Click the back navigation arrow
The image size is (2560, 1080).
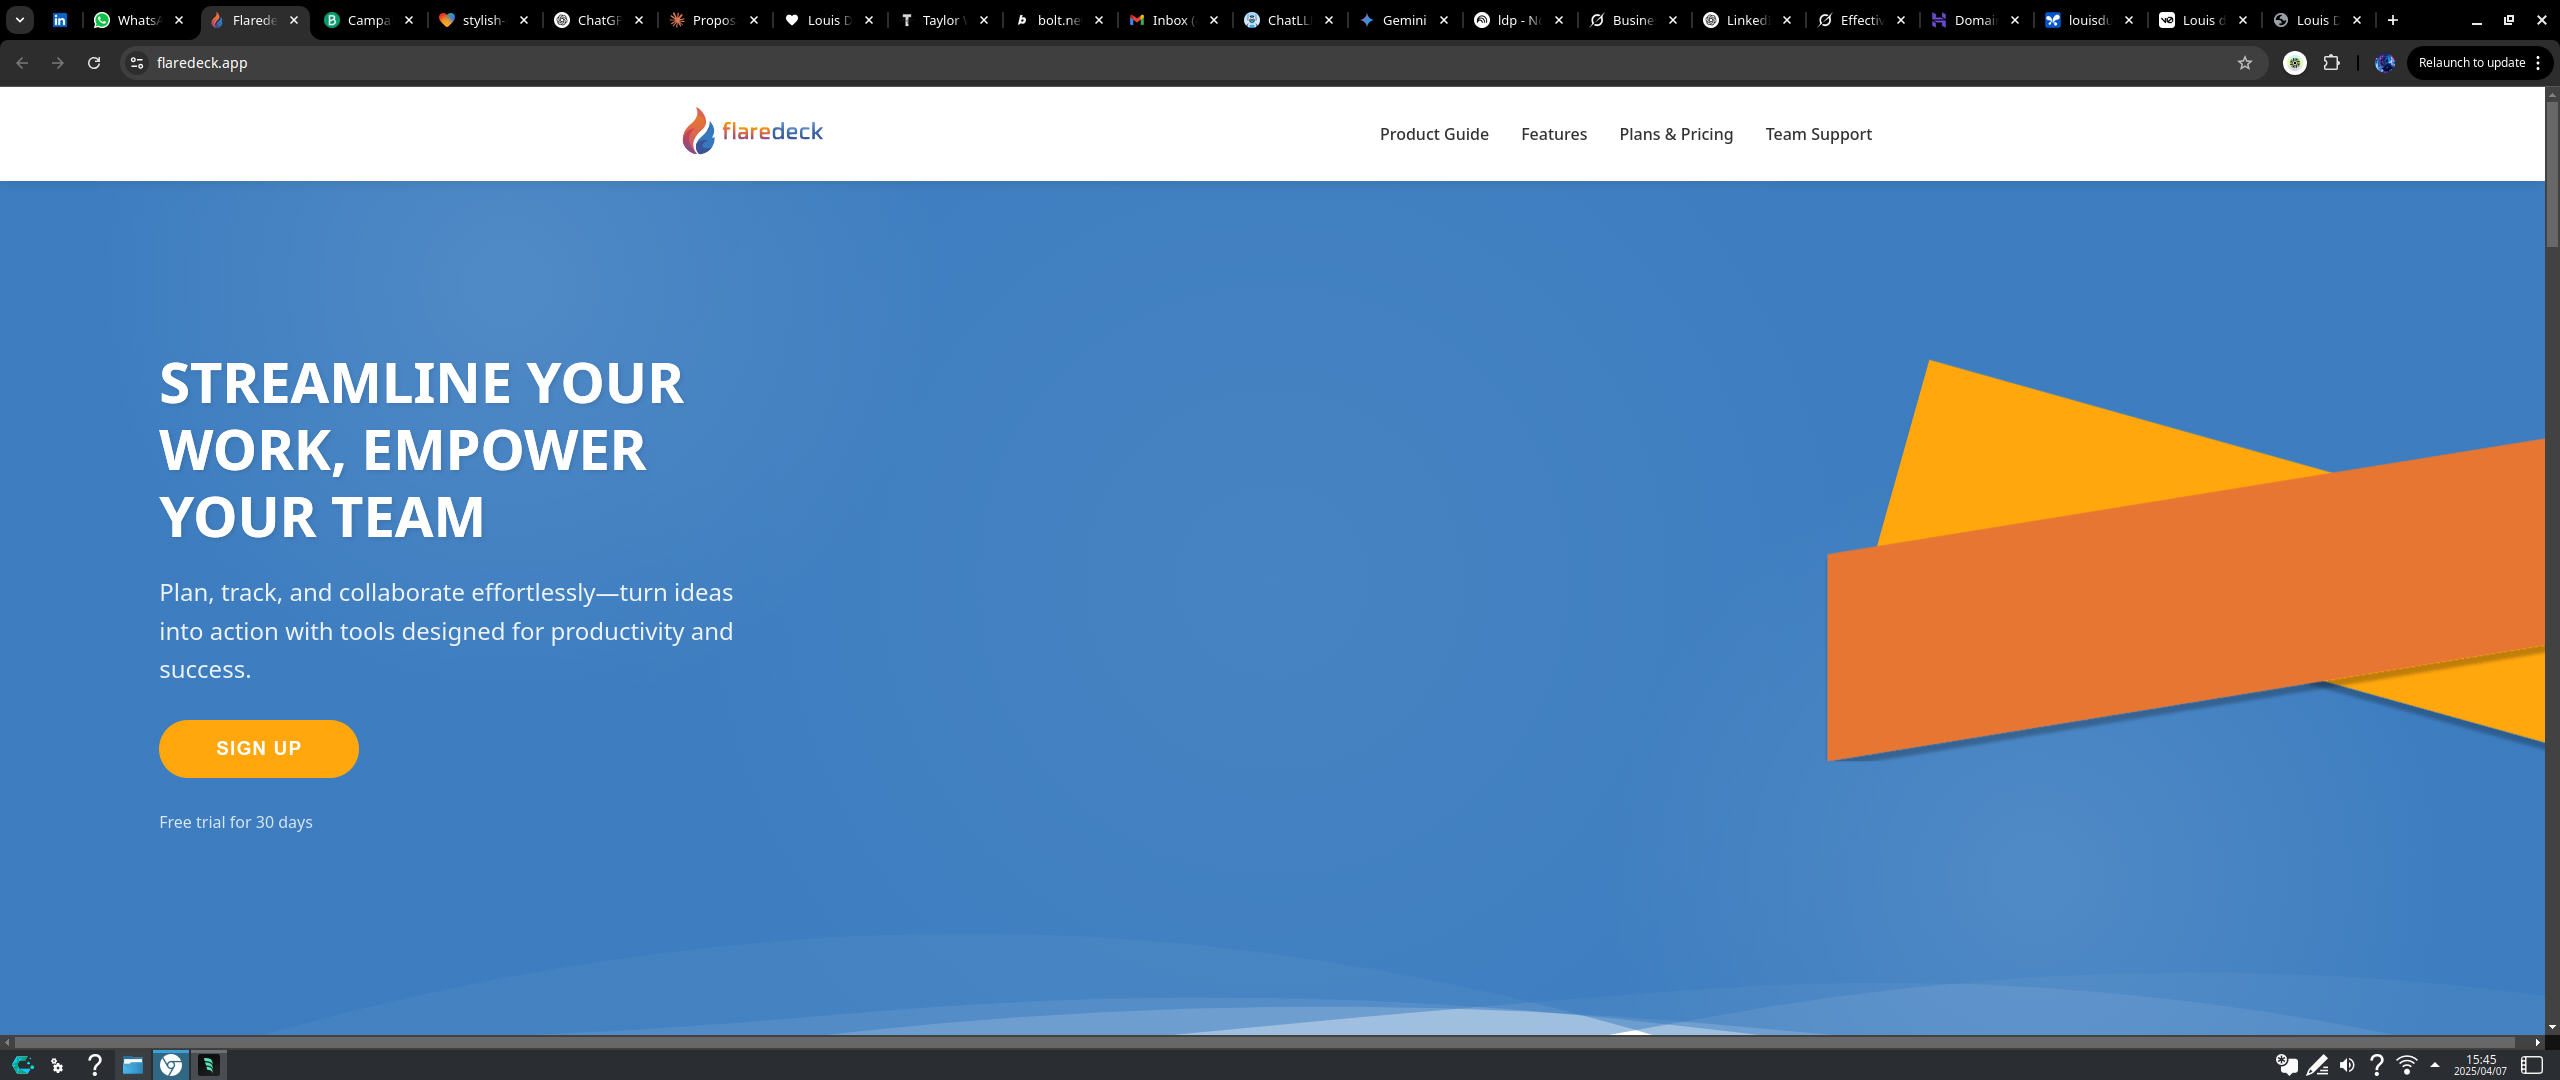point(22,62)
